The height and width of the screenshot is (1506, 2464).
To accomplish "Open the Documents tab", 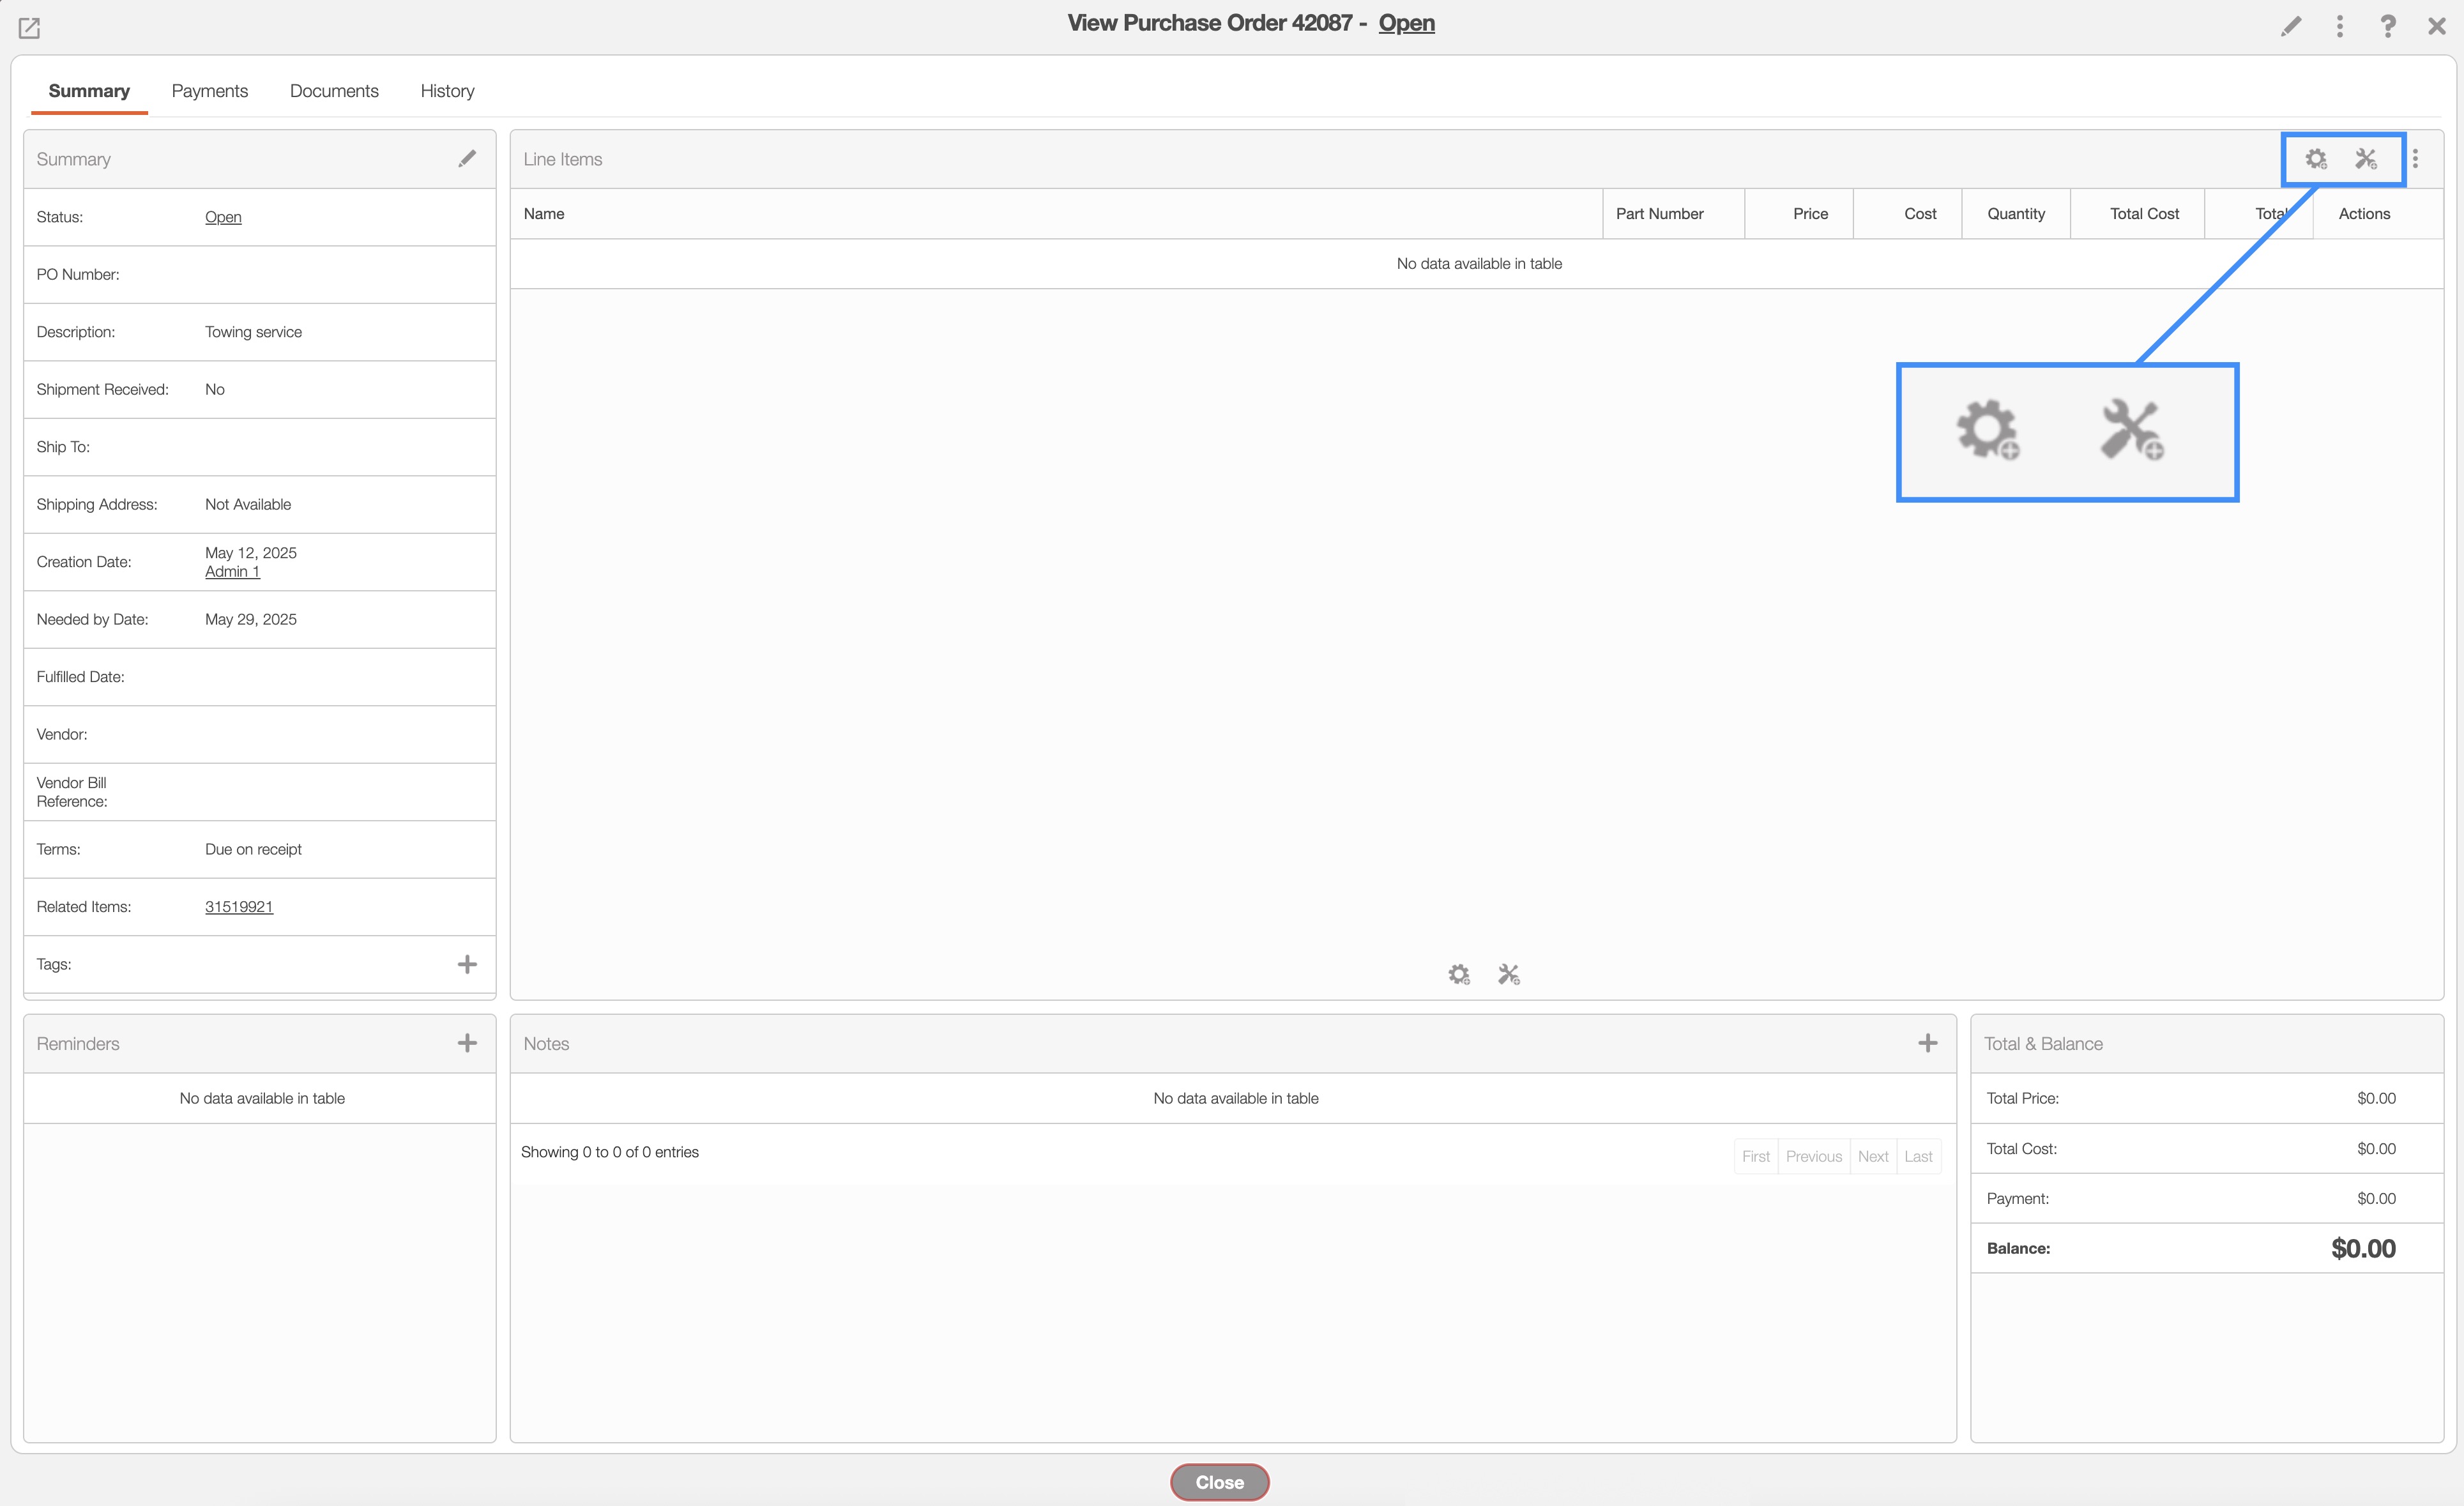I will point(334,91).
